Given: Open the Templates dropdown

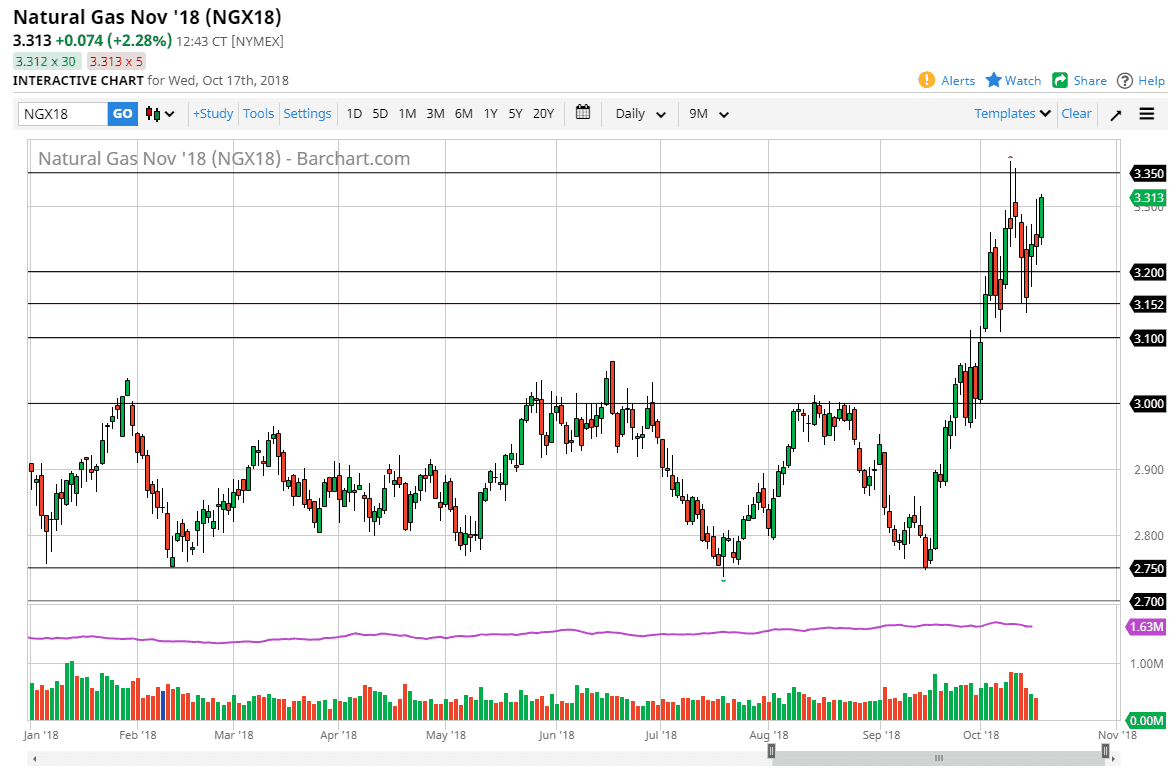Looking at the screenshot, I should click(1012, 114).
